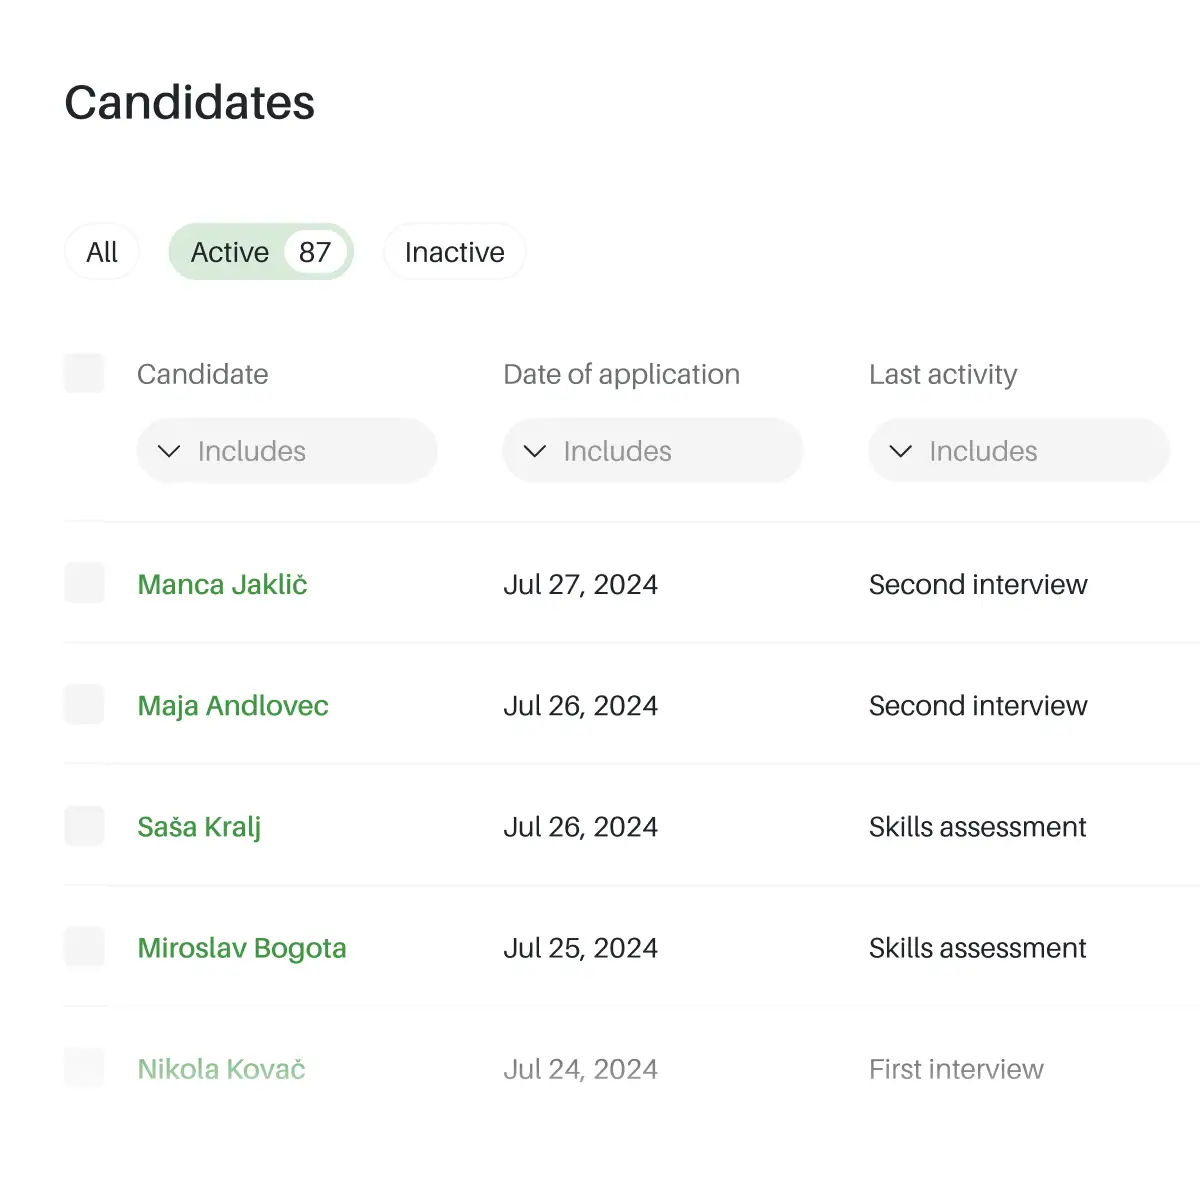The width and height of the screenshot is (1200, 1200).
Task: Open Manca Jaklič's candidate profile
Action: pyautogui.click(x=222, y=585)
